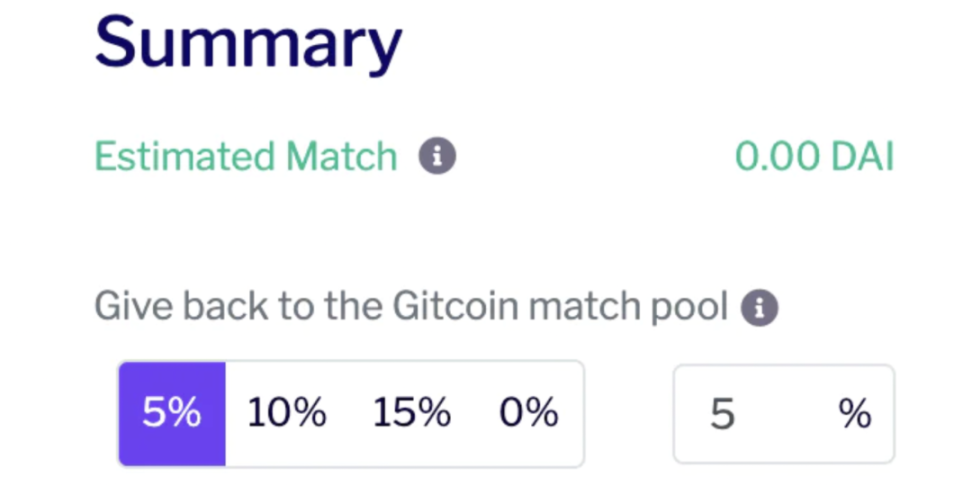Set give back to 0%

click(x=529, y=413)
